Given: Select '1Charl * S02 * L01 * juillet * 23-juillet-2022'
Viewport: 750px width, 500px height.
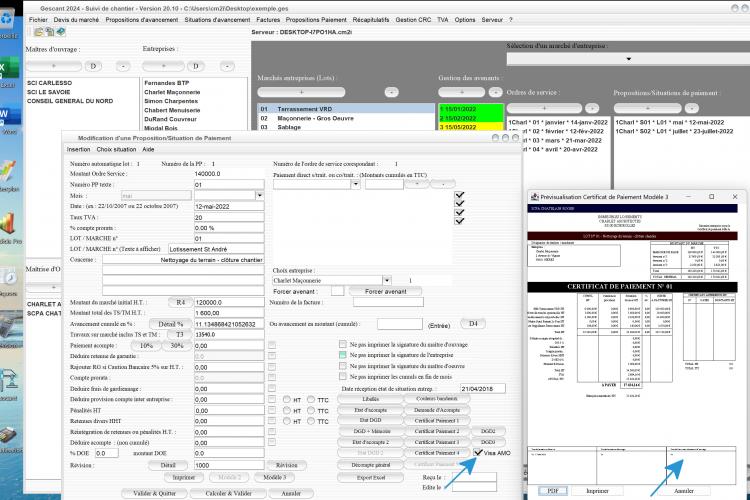Looking at the screenshot, I should click(674, 131).
